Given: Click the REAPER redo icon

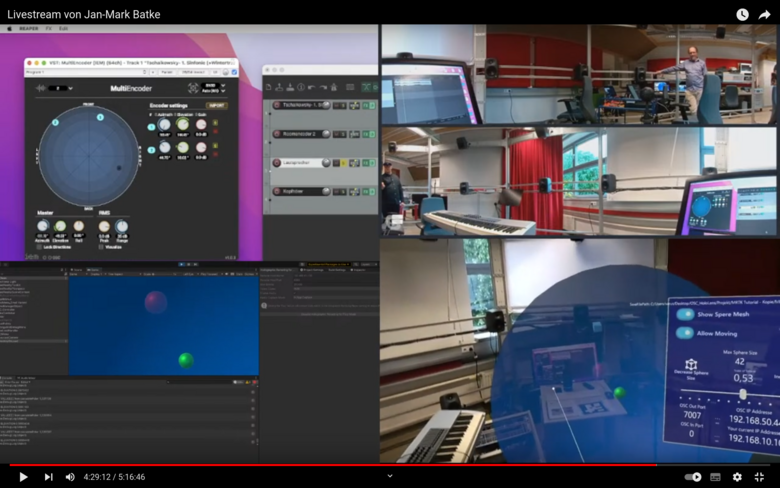Looking at the screenshot, I should click(323, 87).
